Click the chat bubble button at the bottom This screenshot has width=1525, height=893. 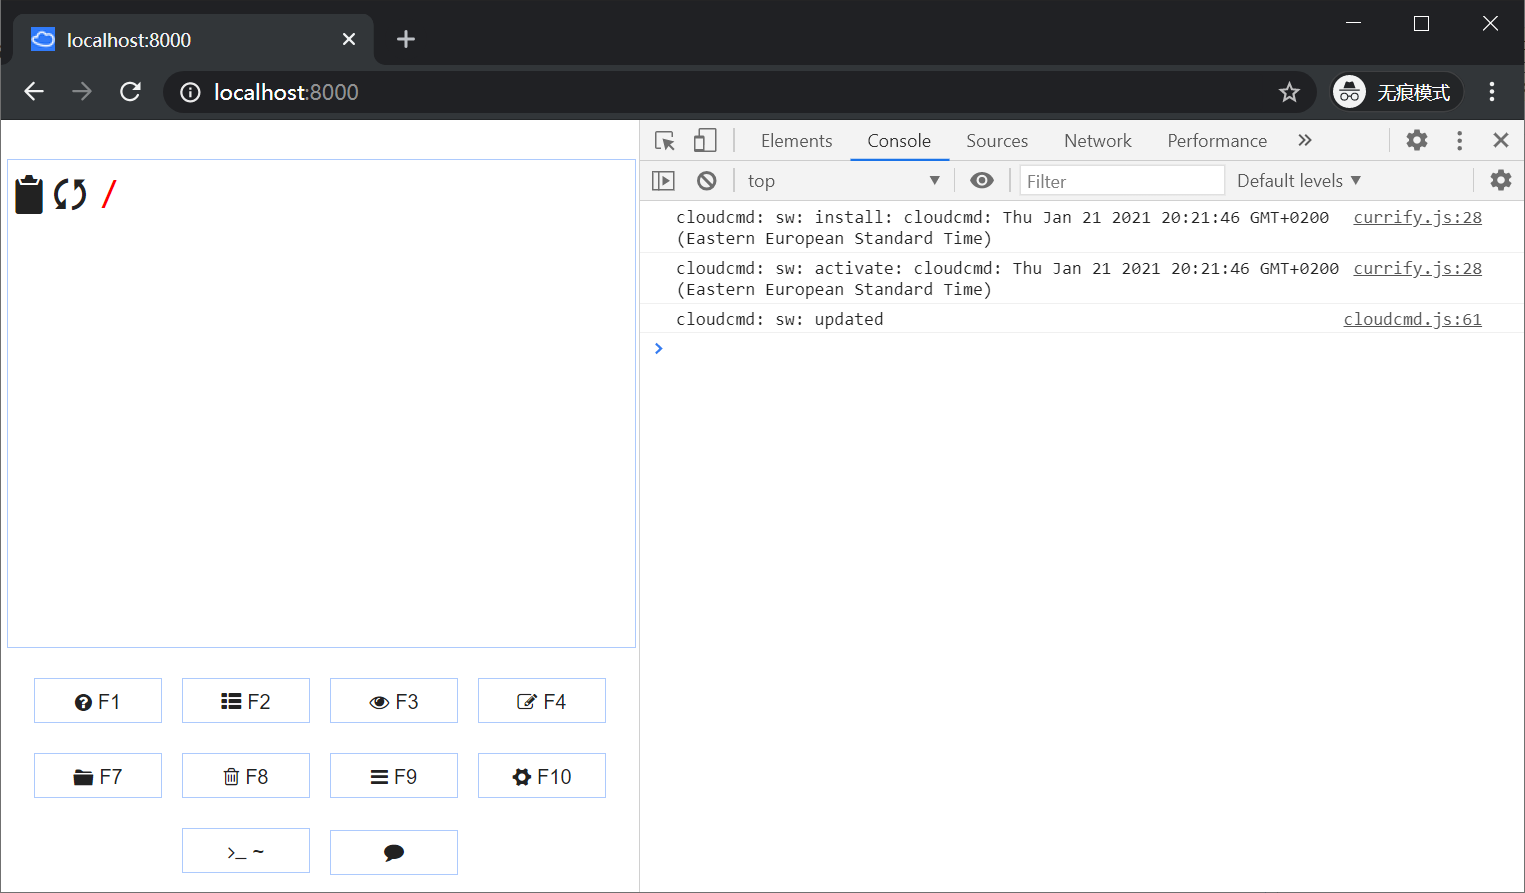point(393,851)
